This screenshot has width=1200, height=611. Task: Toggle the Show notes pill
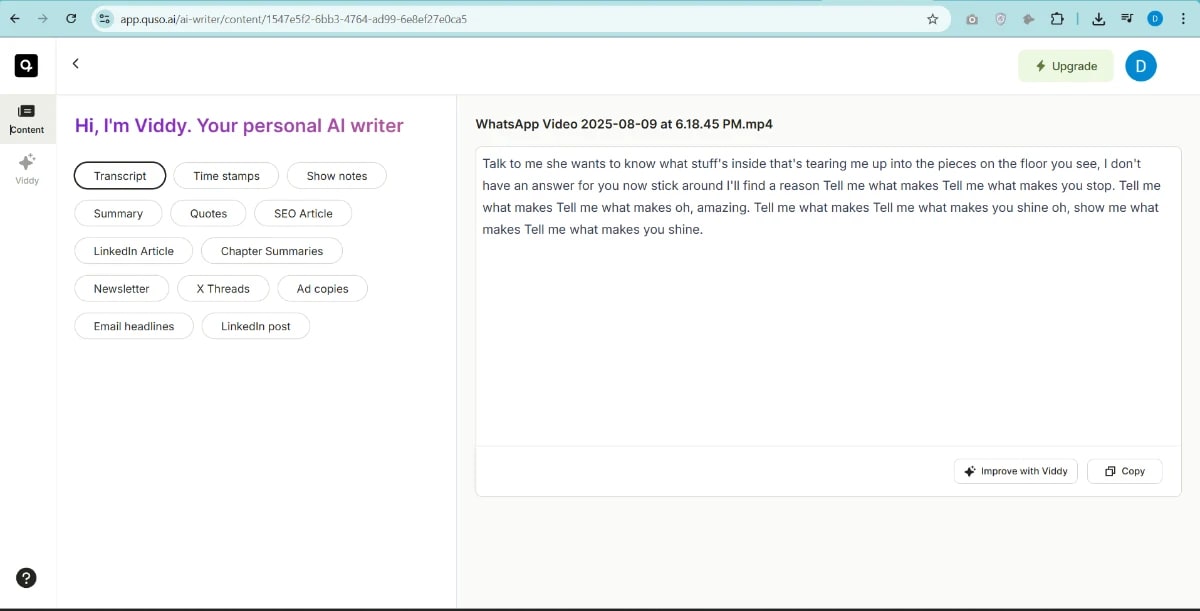click(336, 175)
